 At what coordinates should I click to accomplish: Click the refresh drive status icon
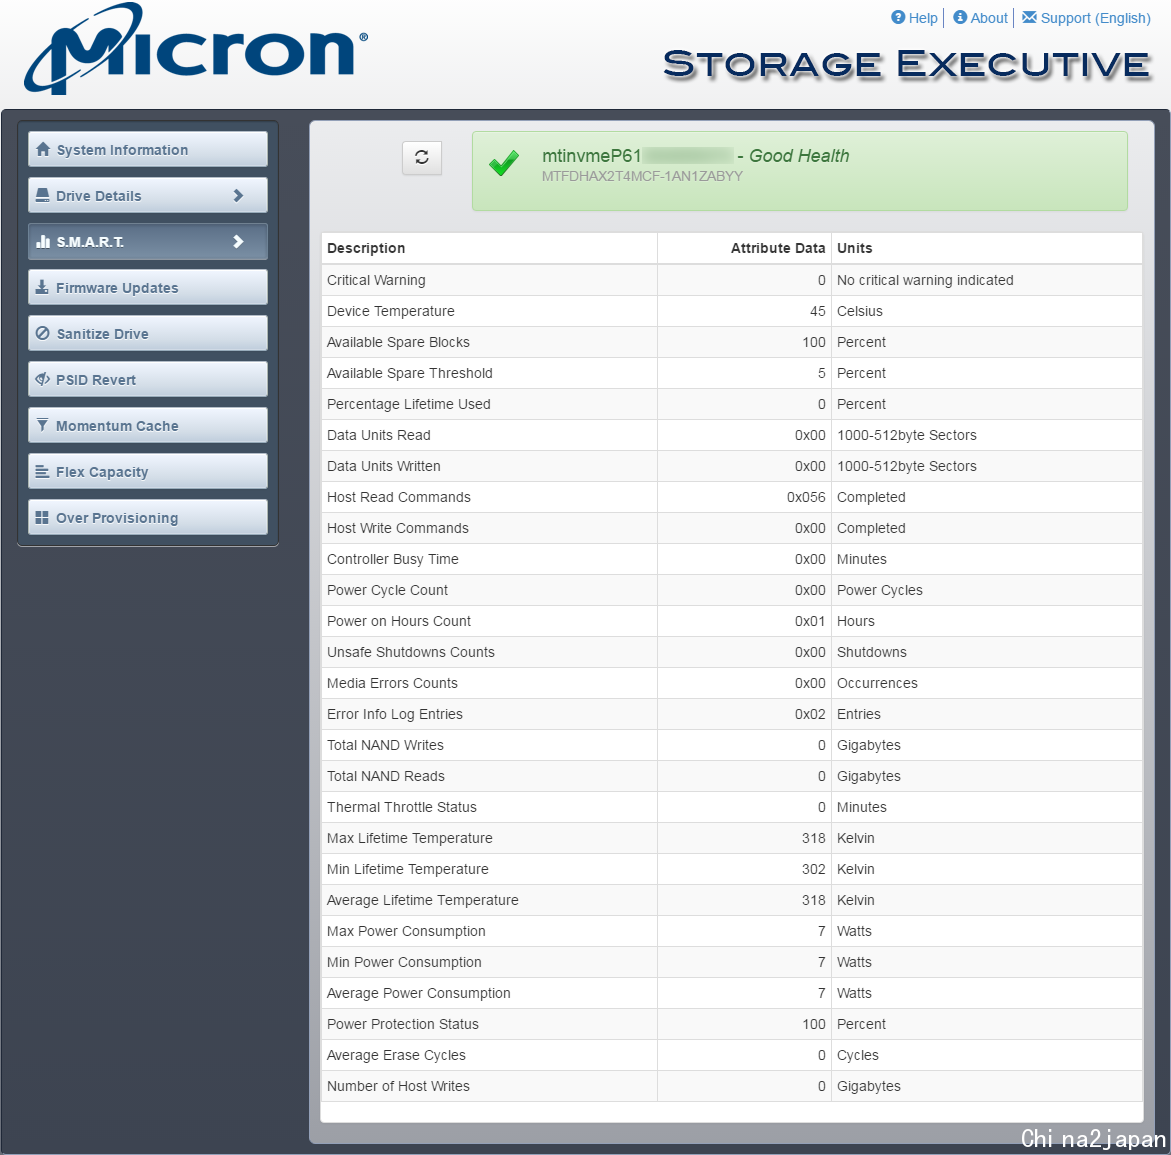[x=422, y=158]
